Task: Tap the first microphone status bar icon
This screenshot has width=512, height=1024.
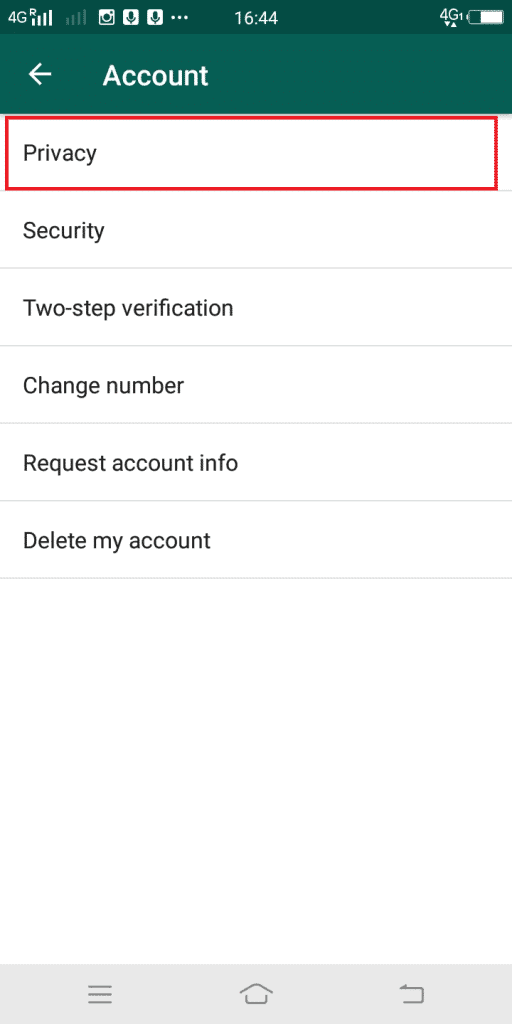Action: [131, 18]
